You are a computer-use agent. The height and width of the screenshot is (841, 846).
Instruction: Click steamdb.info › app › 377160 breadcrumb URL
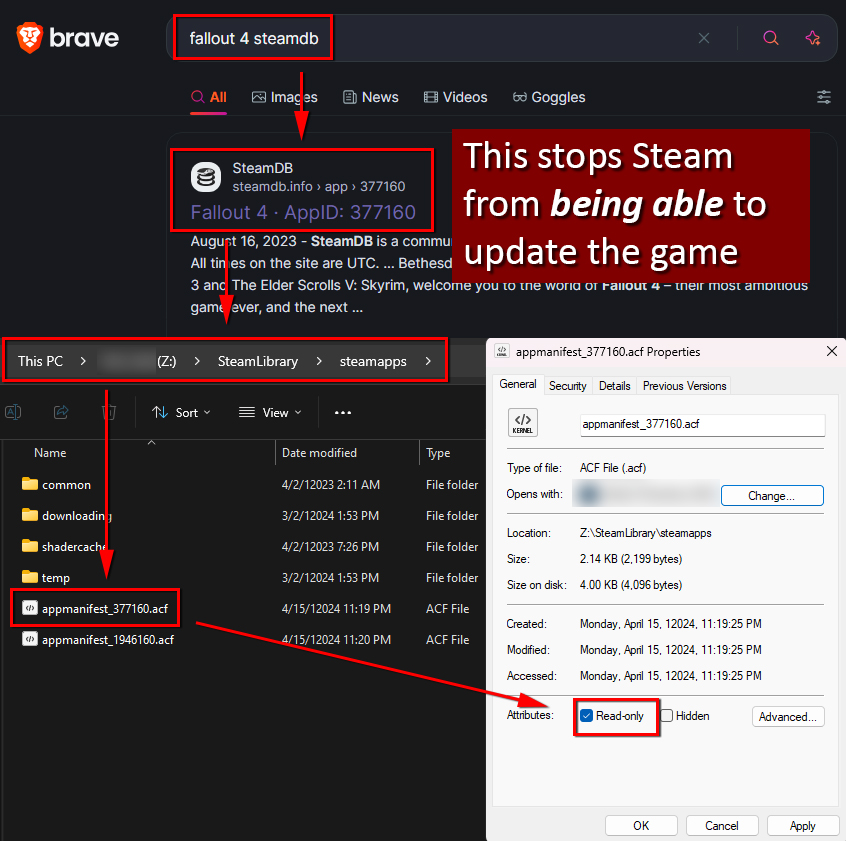[318, 186]
